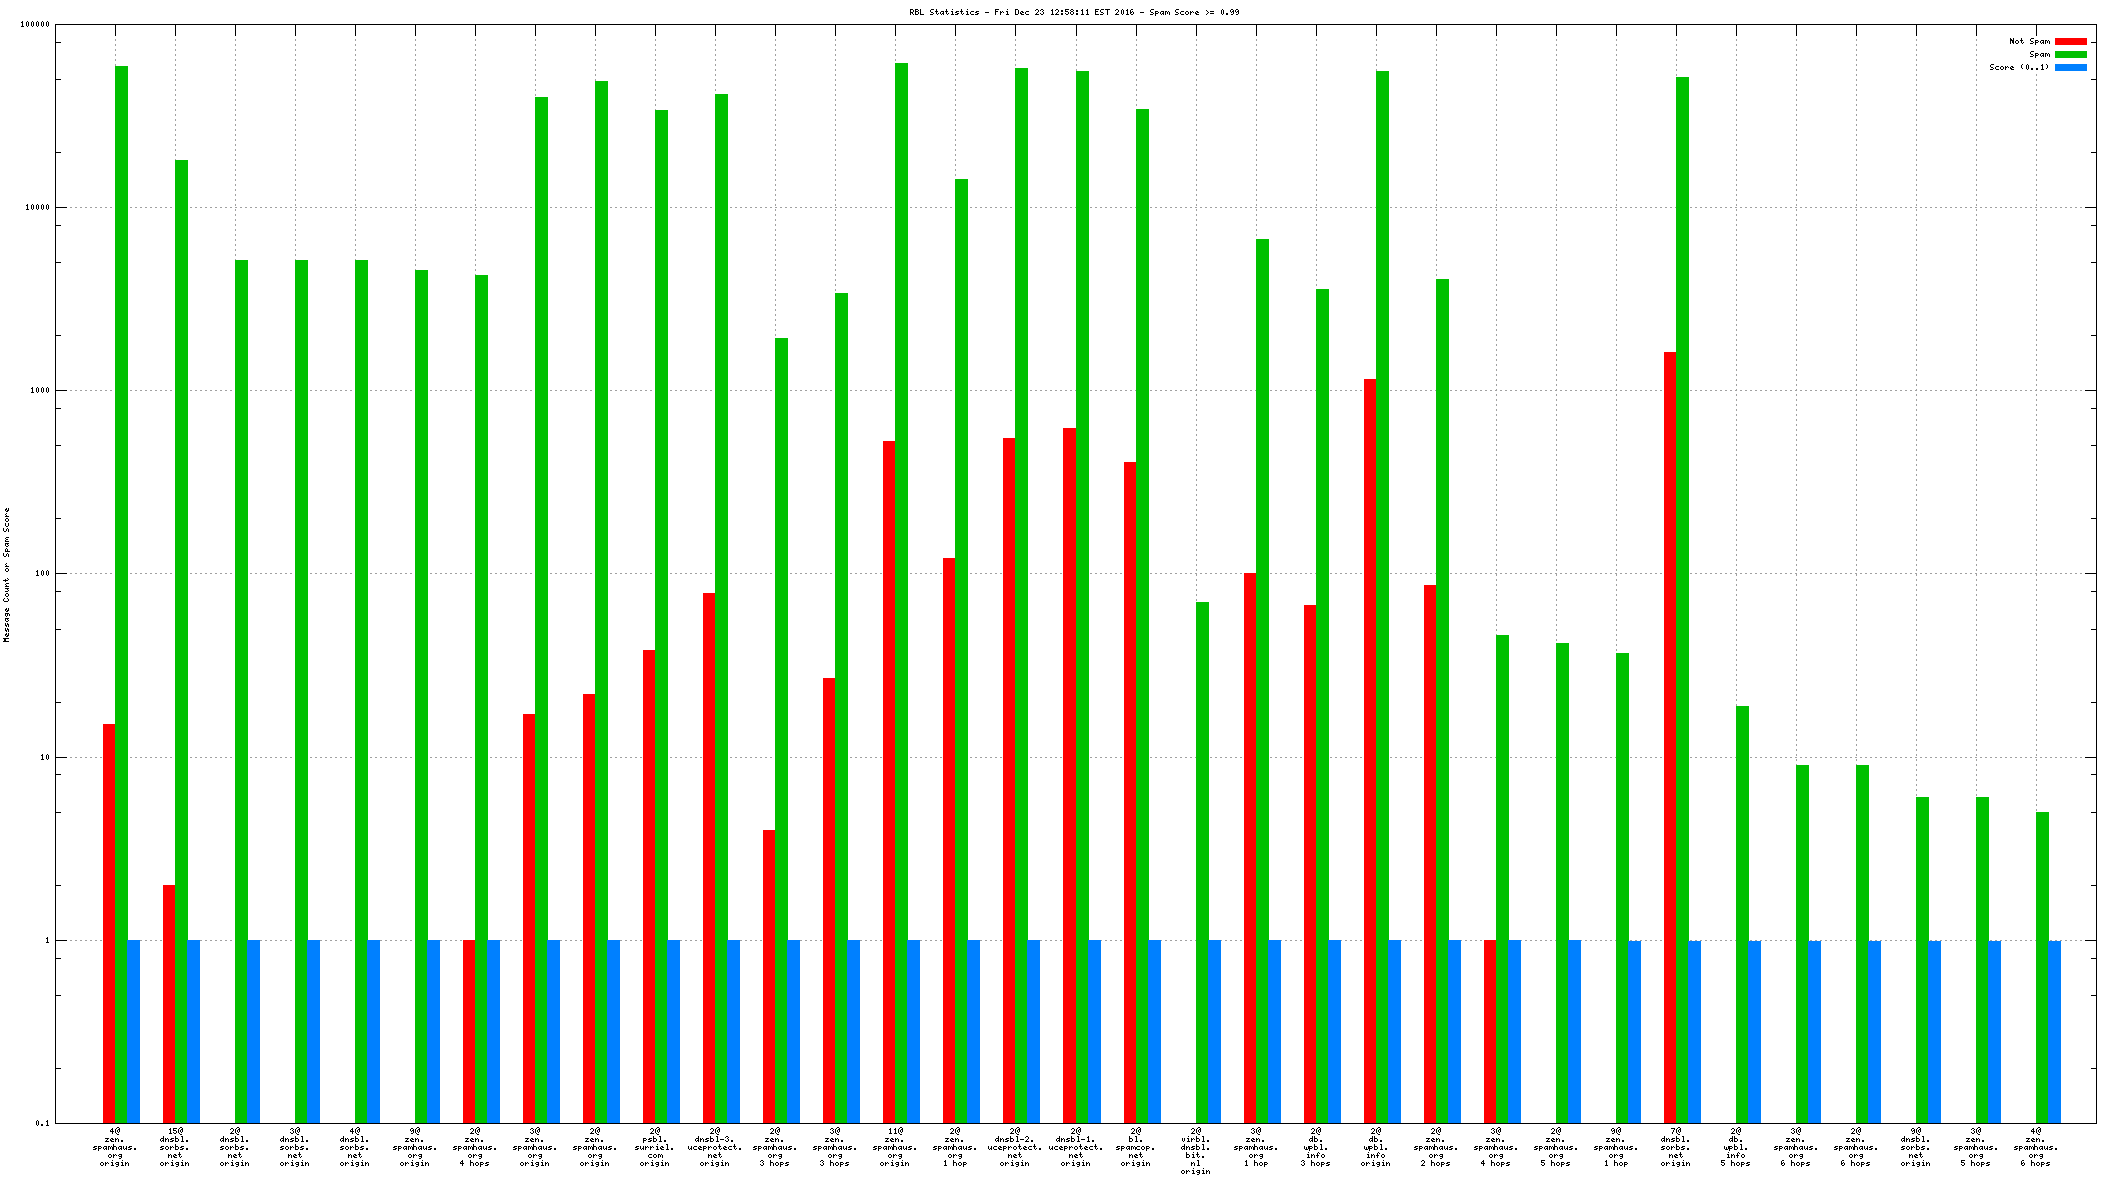Viewport: 2112px width, 1188px height.
Task: Click the blue bar for psbl.surriel.com
Action: pyautogui.click(x=674, y=1030)
